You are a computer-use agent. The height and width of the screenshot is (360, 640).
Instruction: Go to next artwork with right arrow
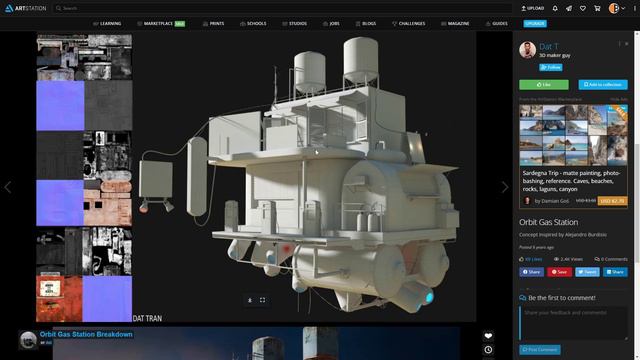(505, 187)
